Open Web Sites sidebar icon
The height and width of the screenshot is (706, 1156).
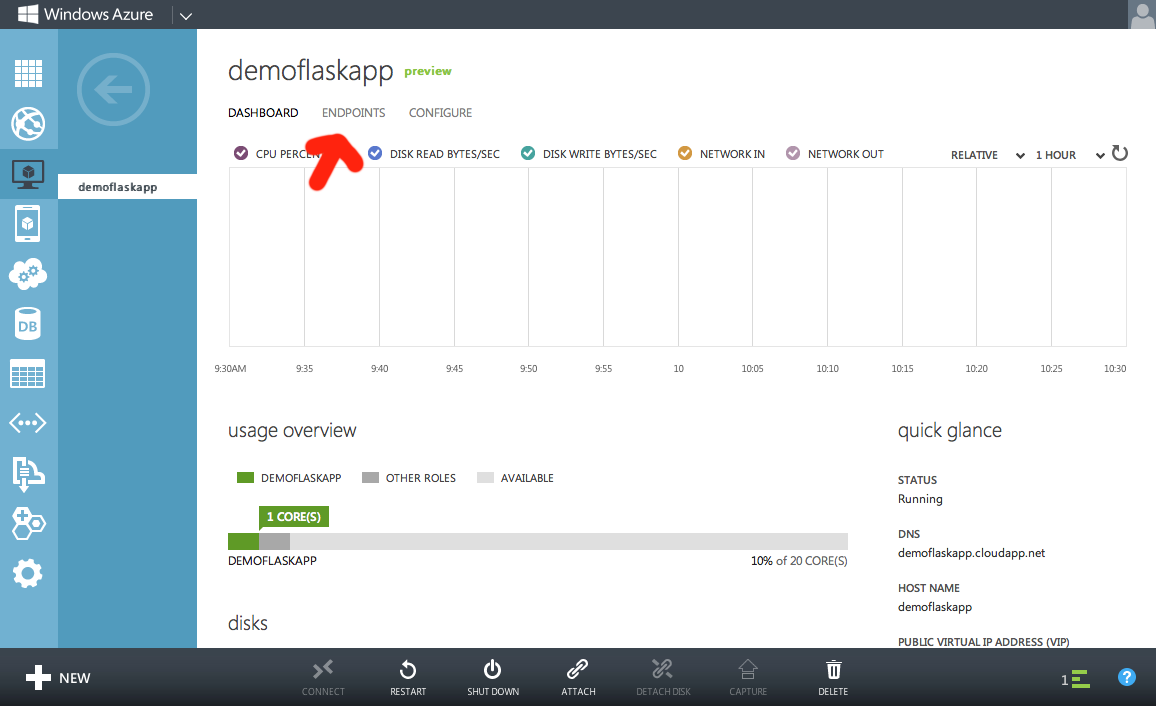28,124
